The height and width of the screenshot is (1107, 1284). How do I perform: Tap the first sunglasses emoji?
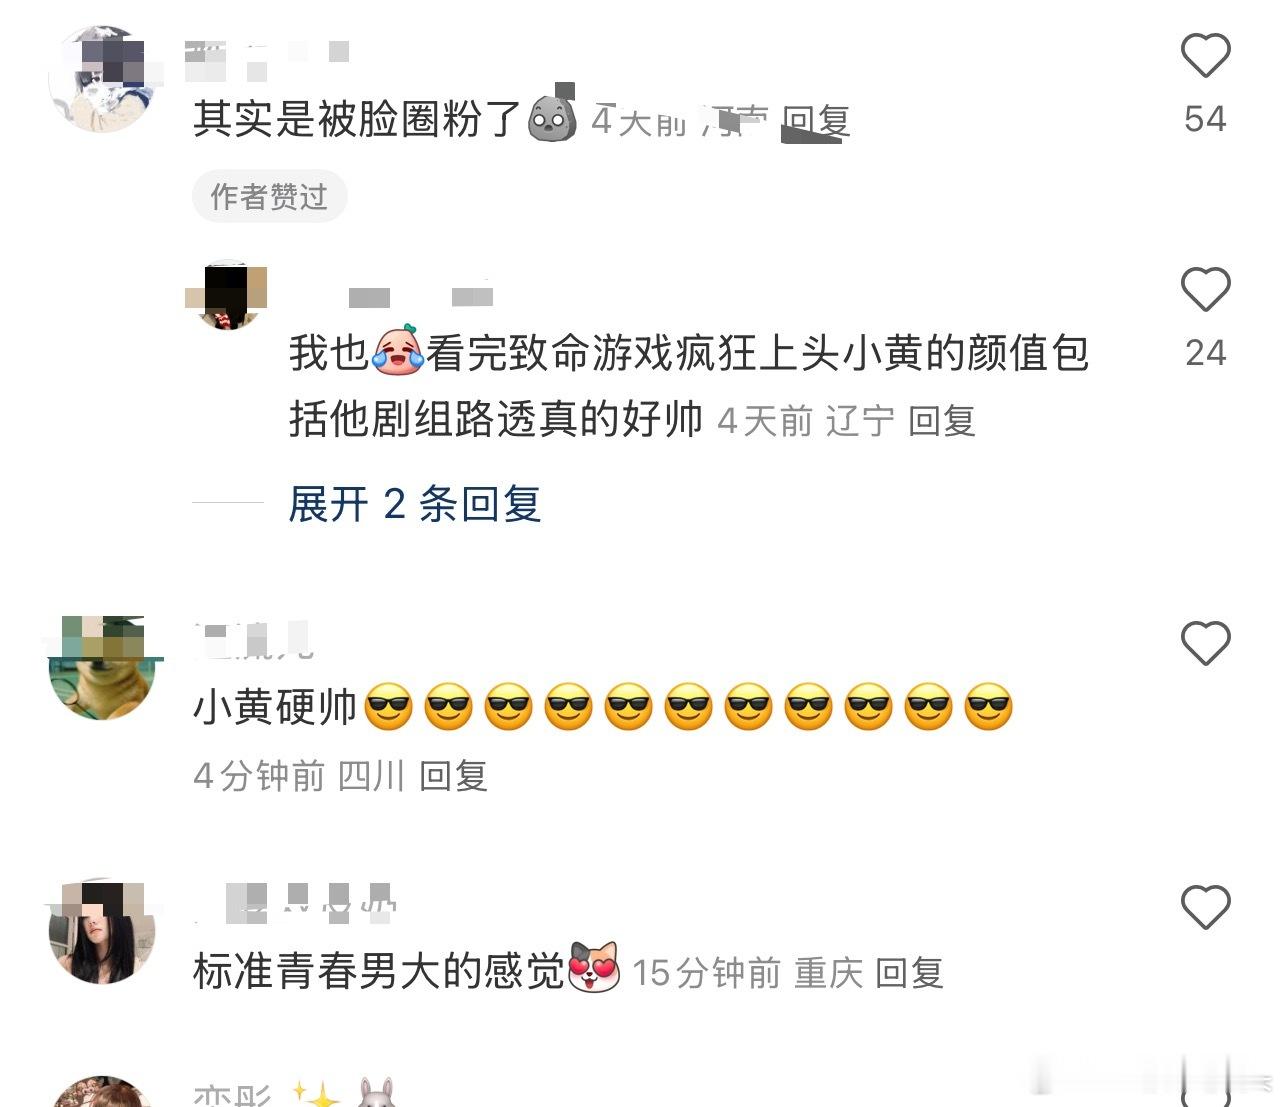(388, 707)
